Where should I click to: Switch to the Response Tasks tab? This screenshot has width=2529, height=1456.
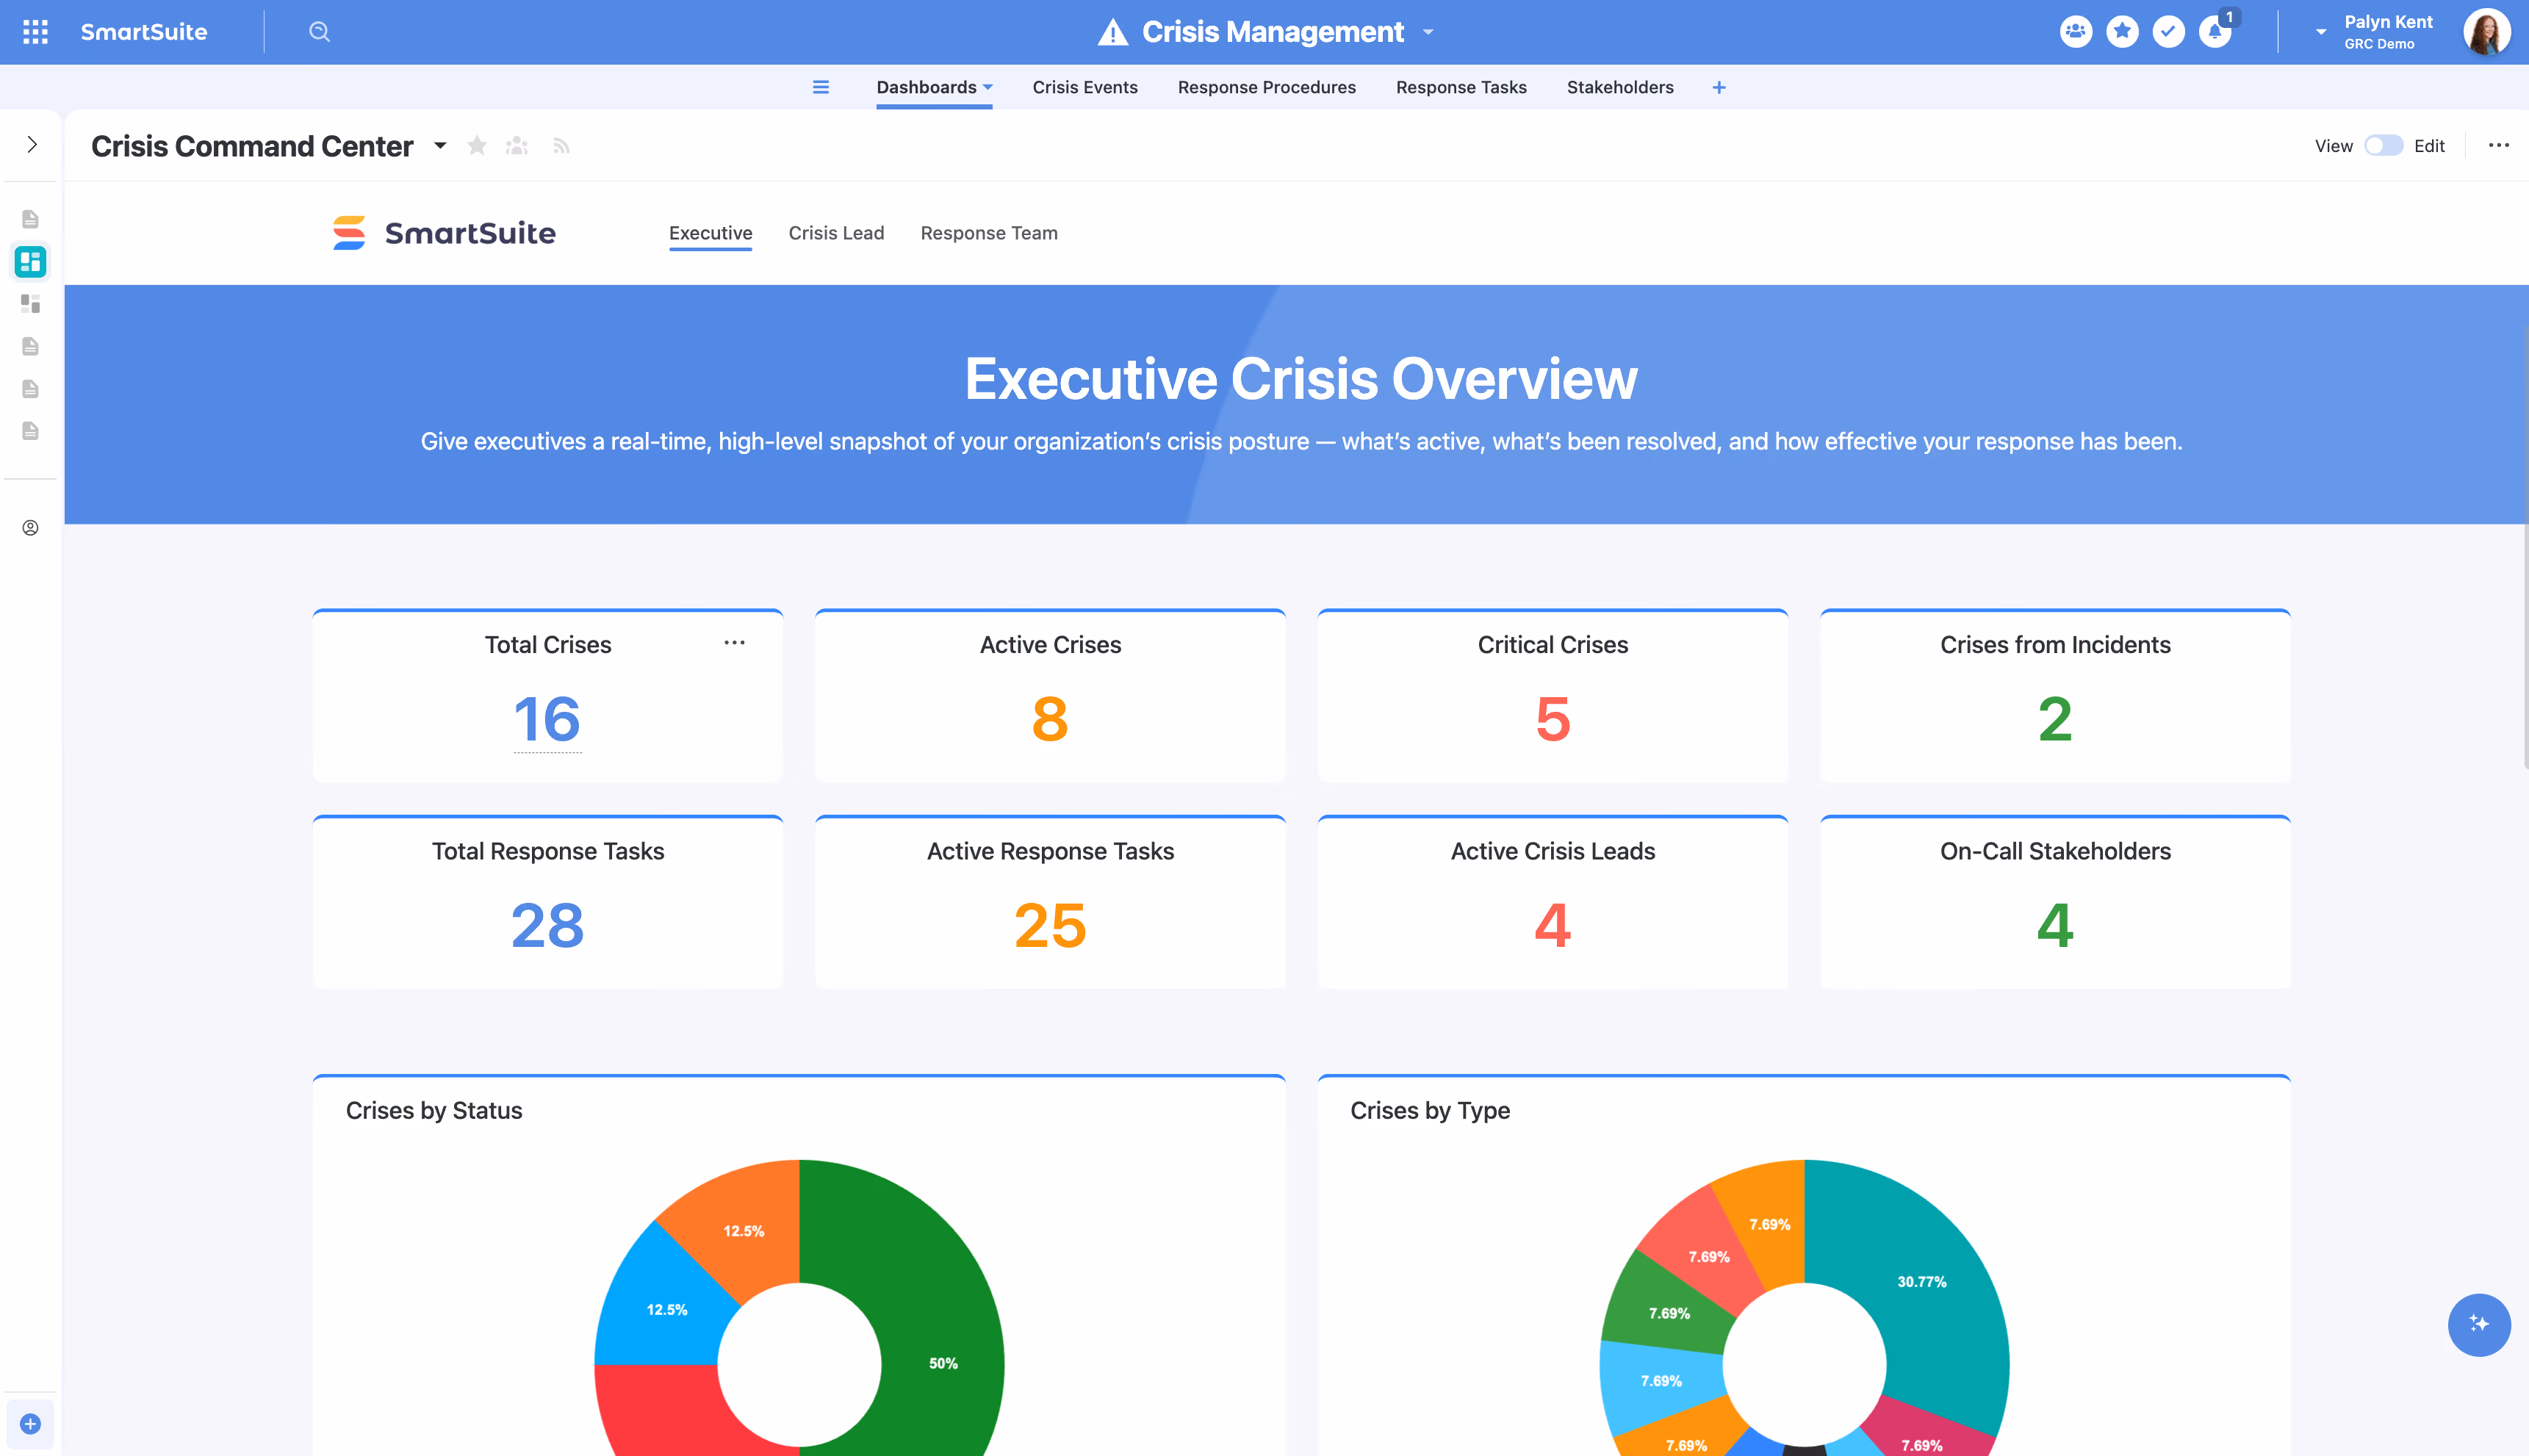coord(1461,87)
